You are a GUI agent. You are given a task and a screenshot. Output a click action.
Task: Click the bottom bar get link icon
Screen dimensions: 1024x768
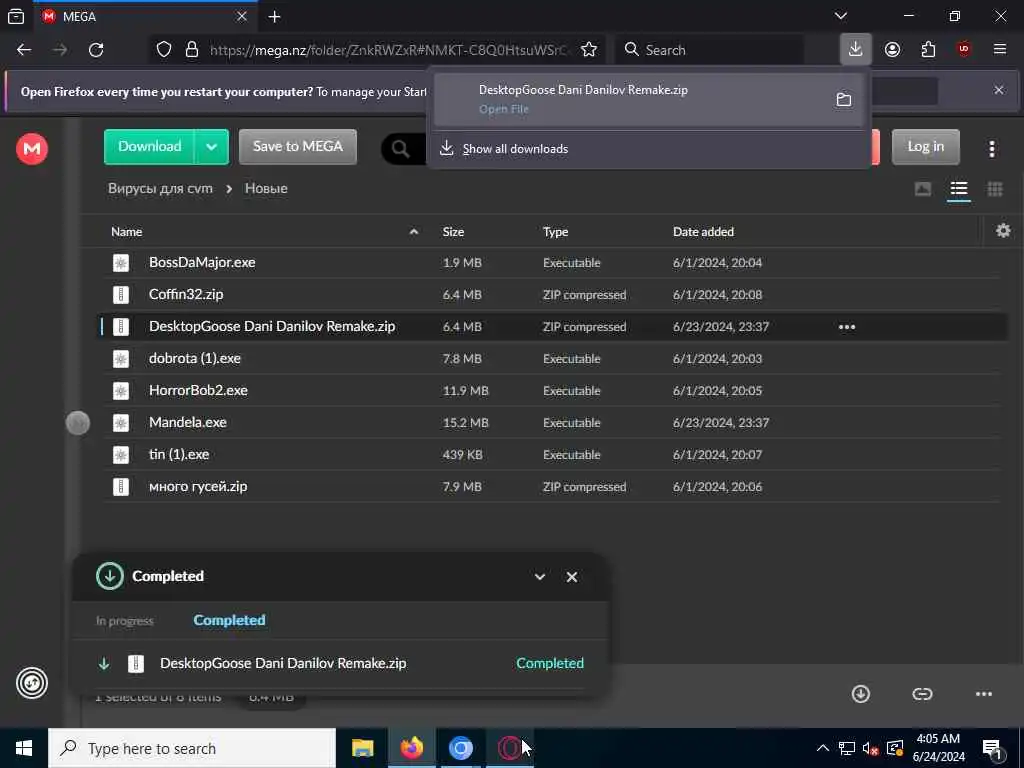tap(922, 694)
